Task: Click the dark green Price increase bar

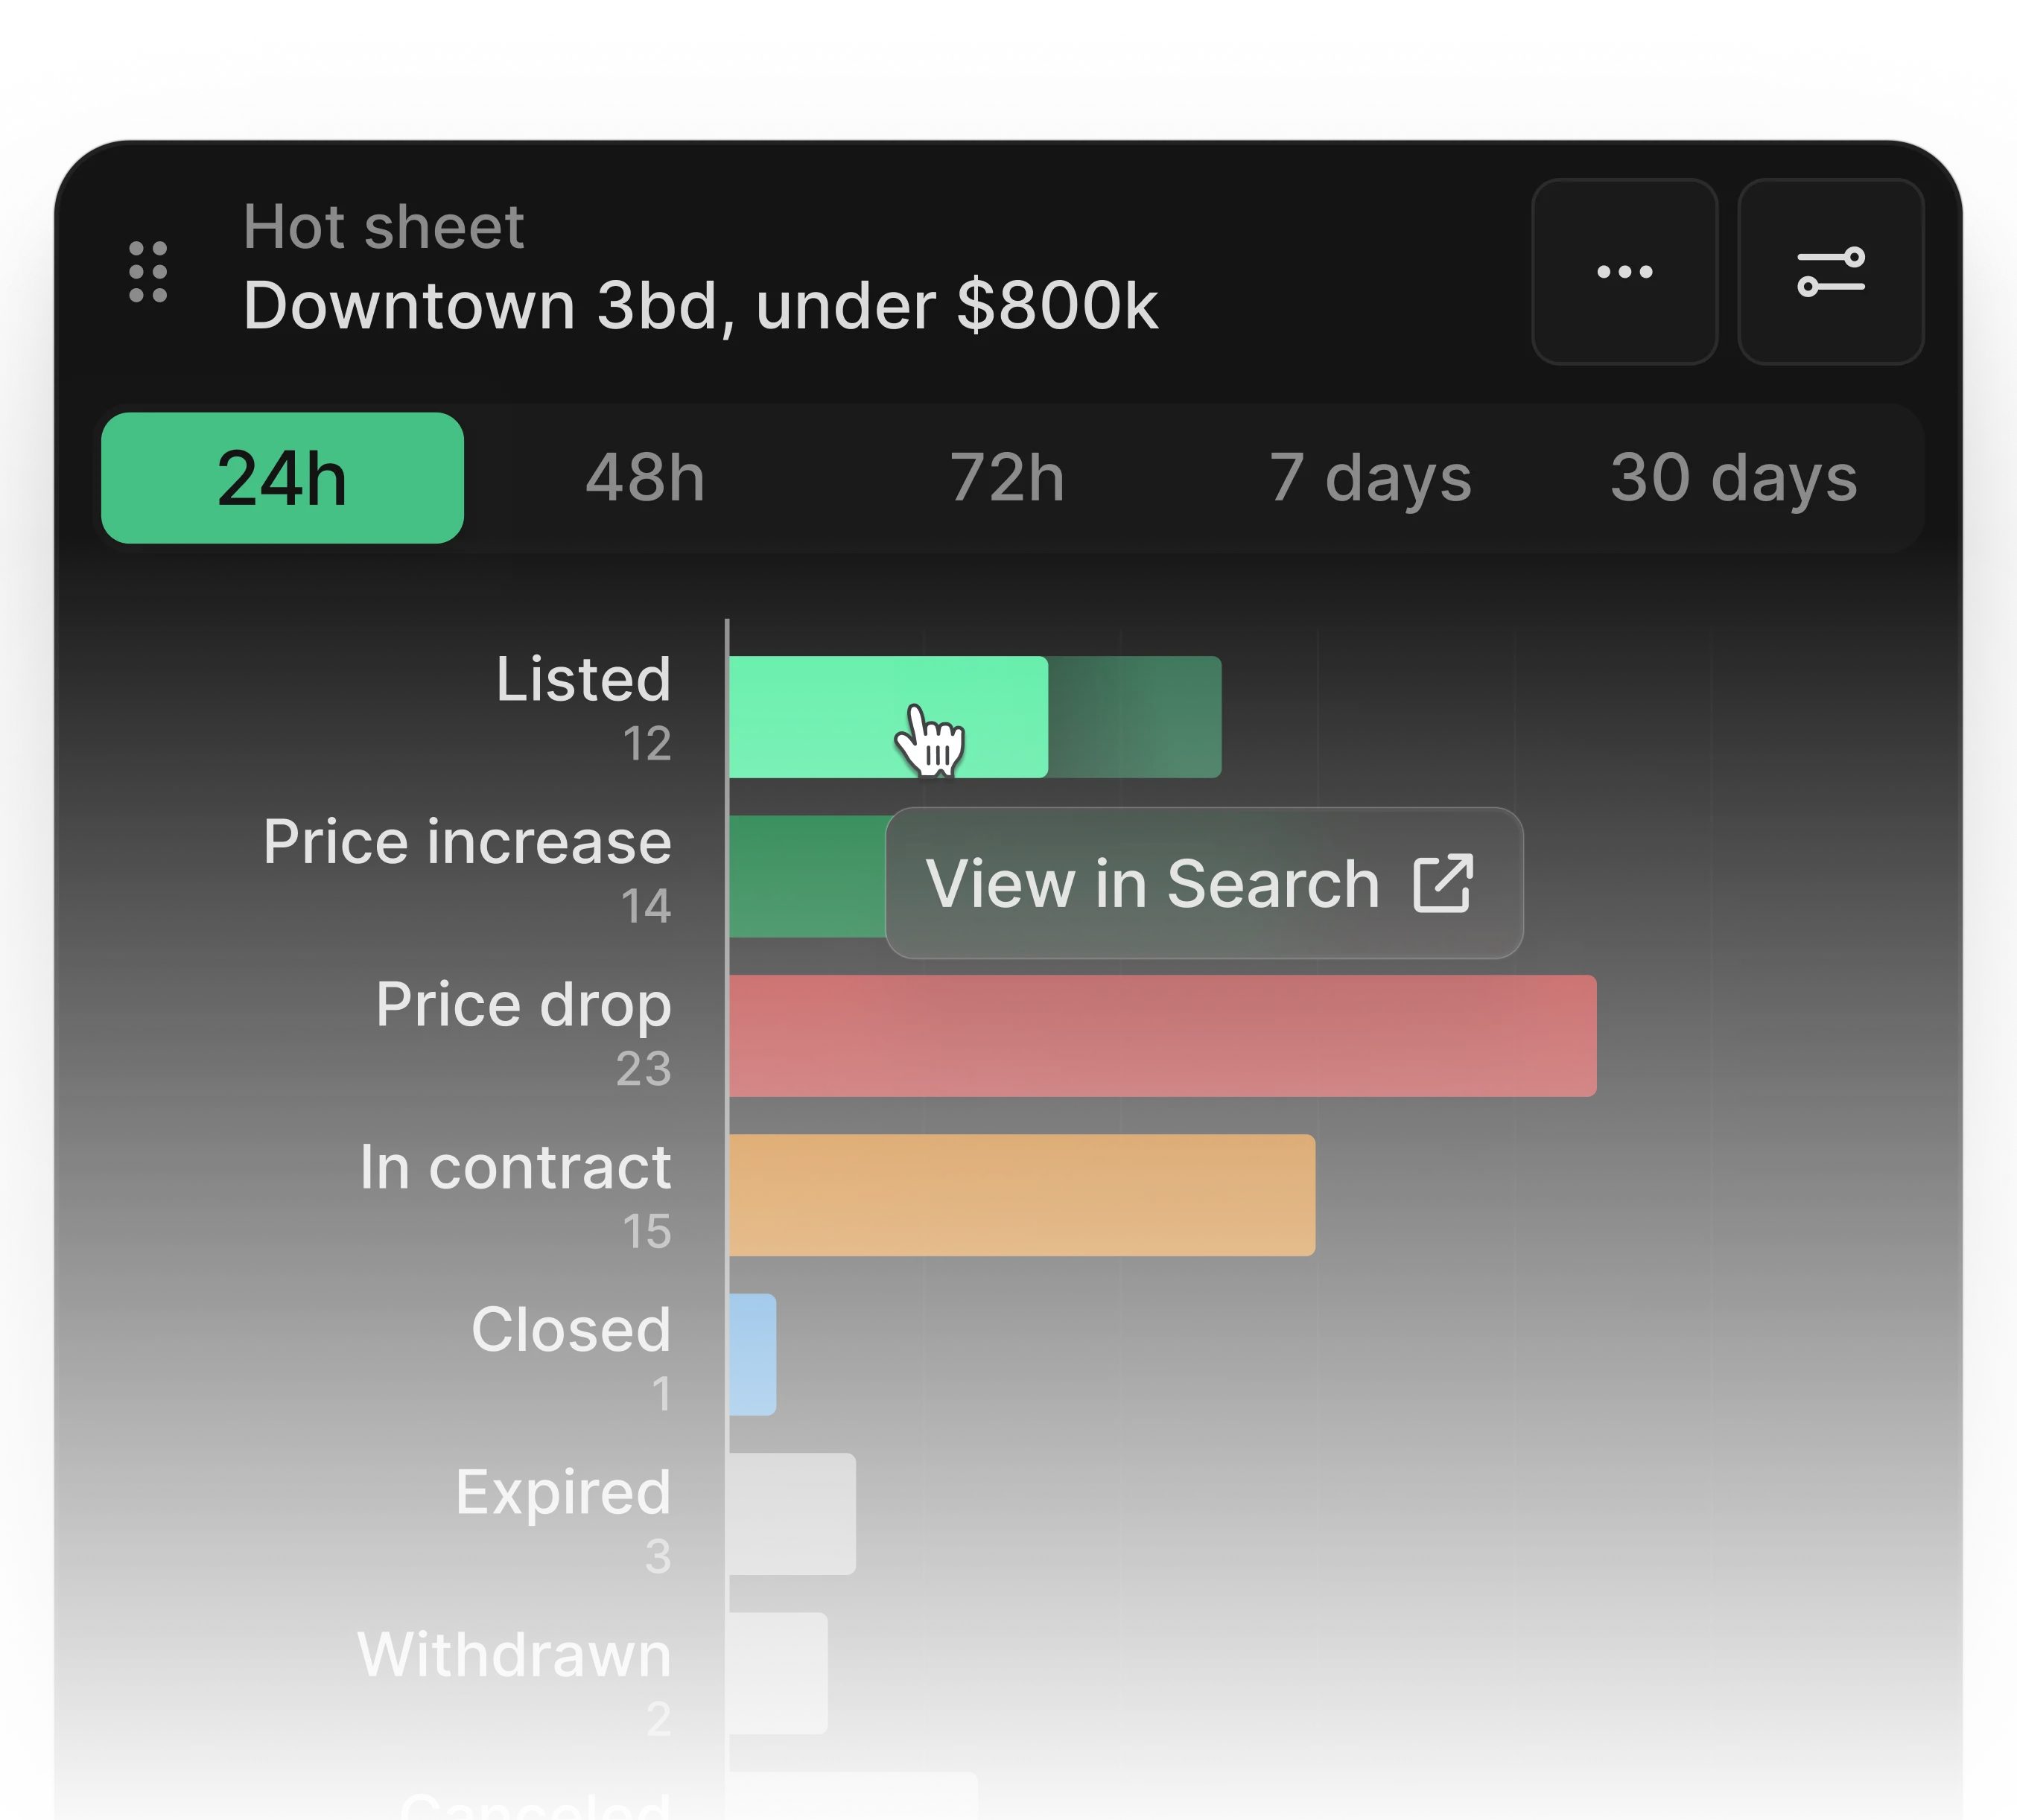Action: (806, 876)
